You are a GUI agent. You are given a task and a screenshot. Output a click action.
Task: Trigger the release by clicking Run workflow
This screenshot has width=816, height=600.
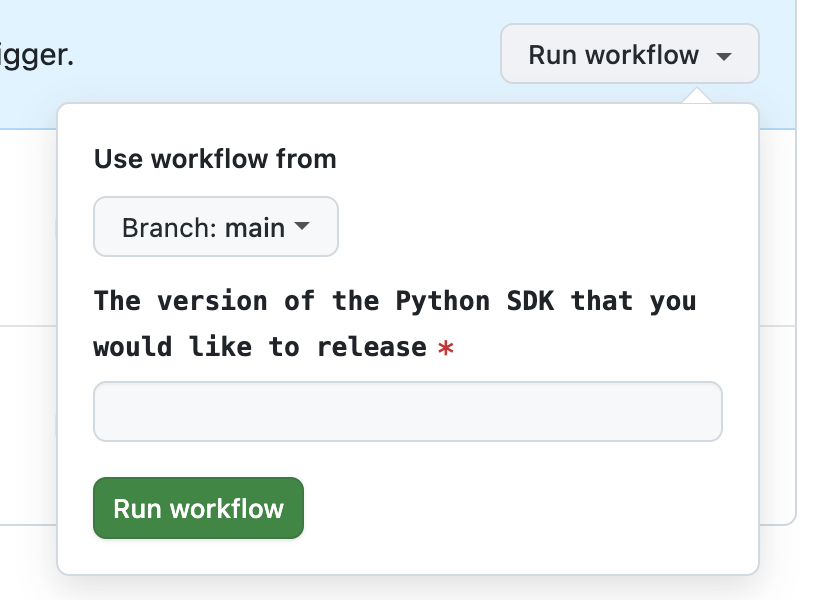[198, 508]
